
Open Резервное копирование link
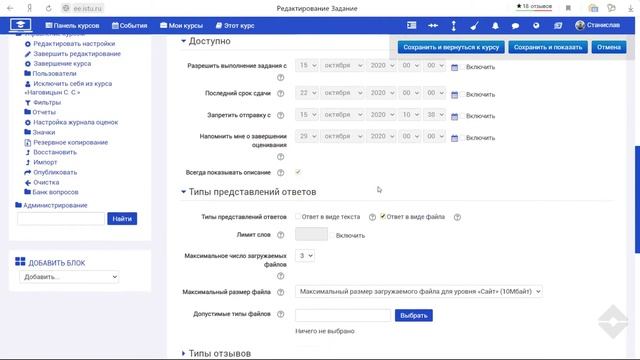70,142
